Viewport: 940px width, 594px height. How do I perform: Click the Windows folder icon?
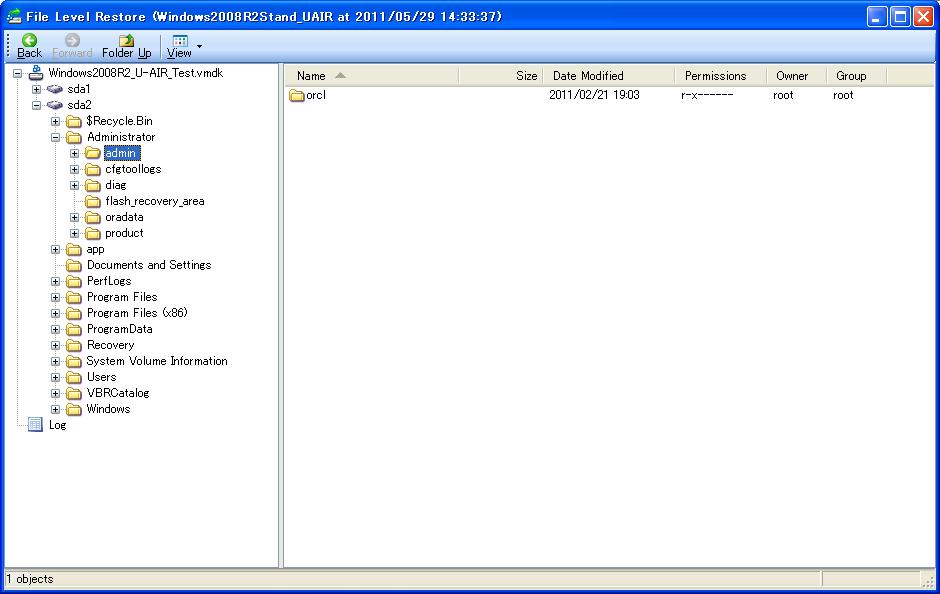tap(74, 409)
